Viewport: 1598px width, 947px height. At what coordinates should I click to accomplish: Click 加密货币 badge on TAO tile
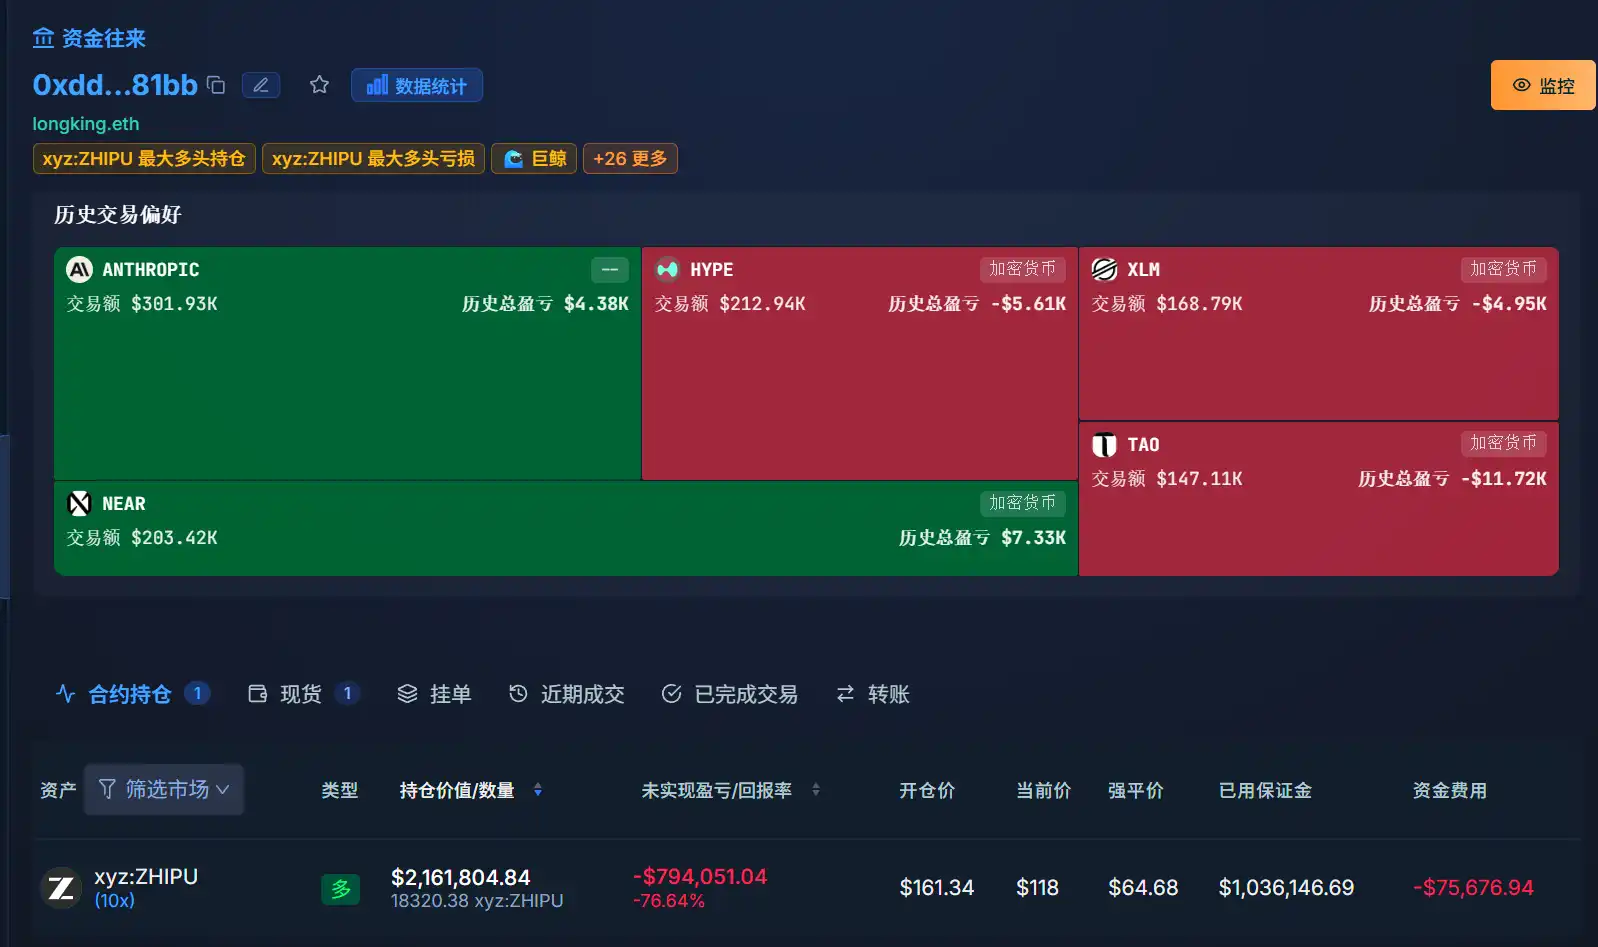[x=1503, y=443]
